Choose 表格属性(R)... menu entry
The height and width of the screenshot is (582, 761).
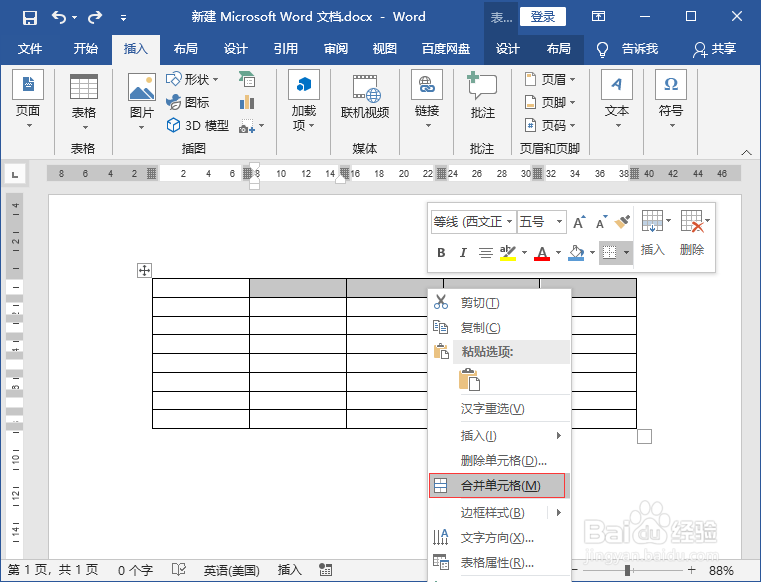tap(499, 563)
